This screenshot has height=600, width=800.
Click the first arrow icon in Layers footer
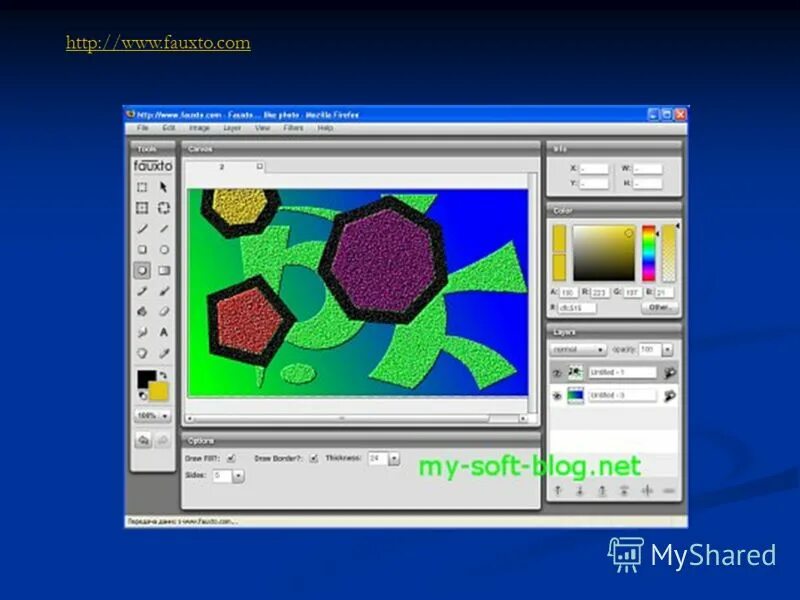coord(558,491)
